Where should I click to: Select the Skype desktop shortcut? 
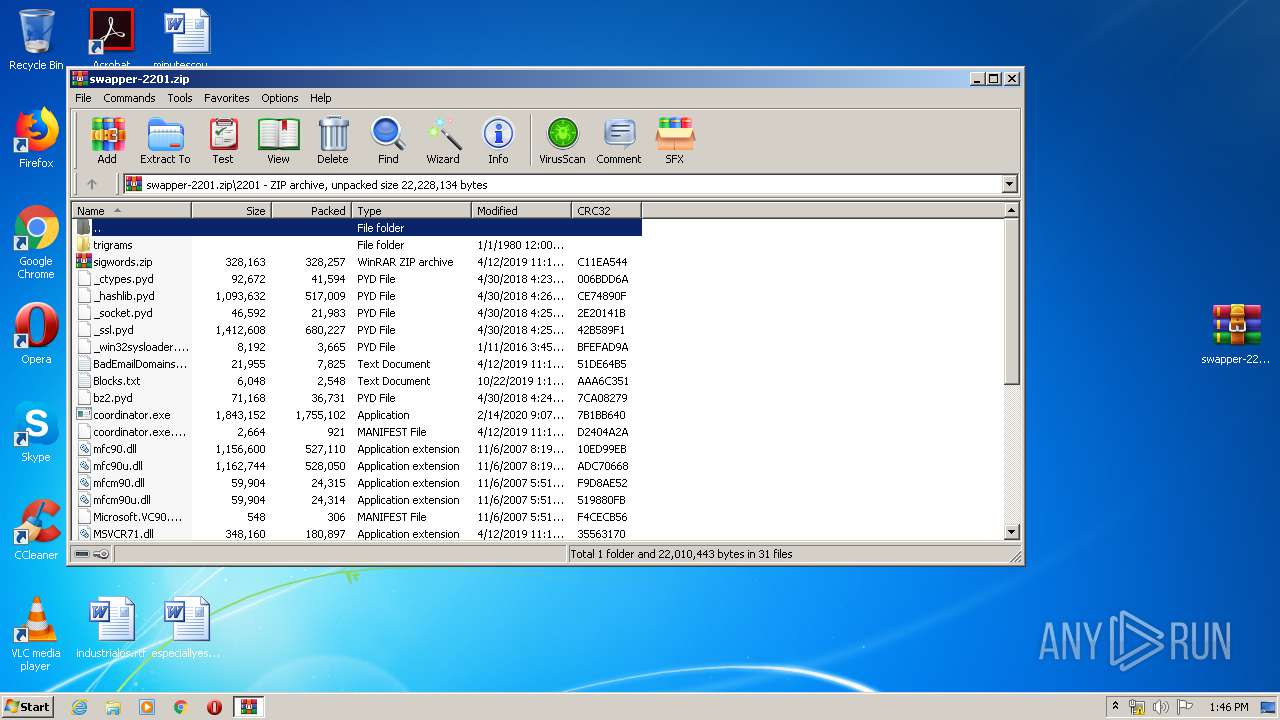[x=36, y=432]
